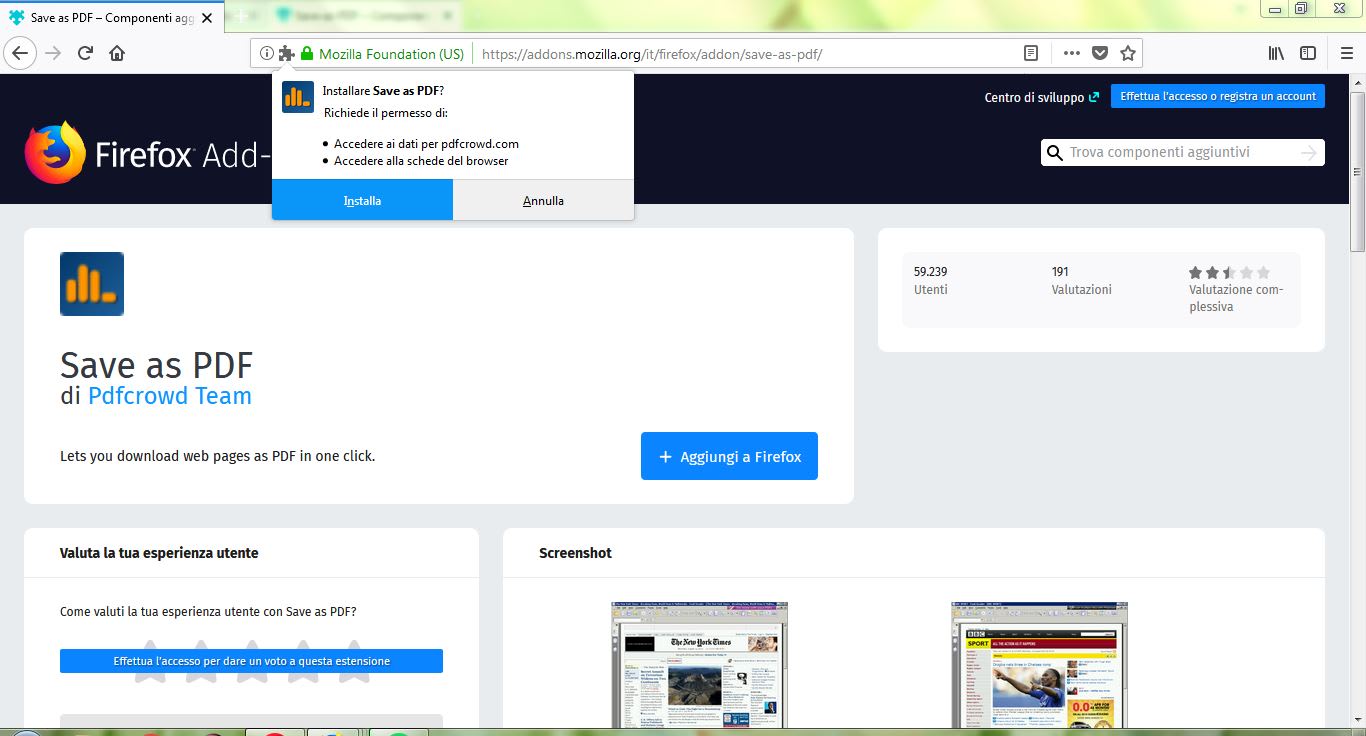This screenshot has height=736, width=1366.
Task: Click the forward navigation arrow
Action: pos(53,53)
